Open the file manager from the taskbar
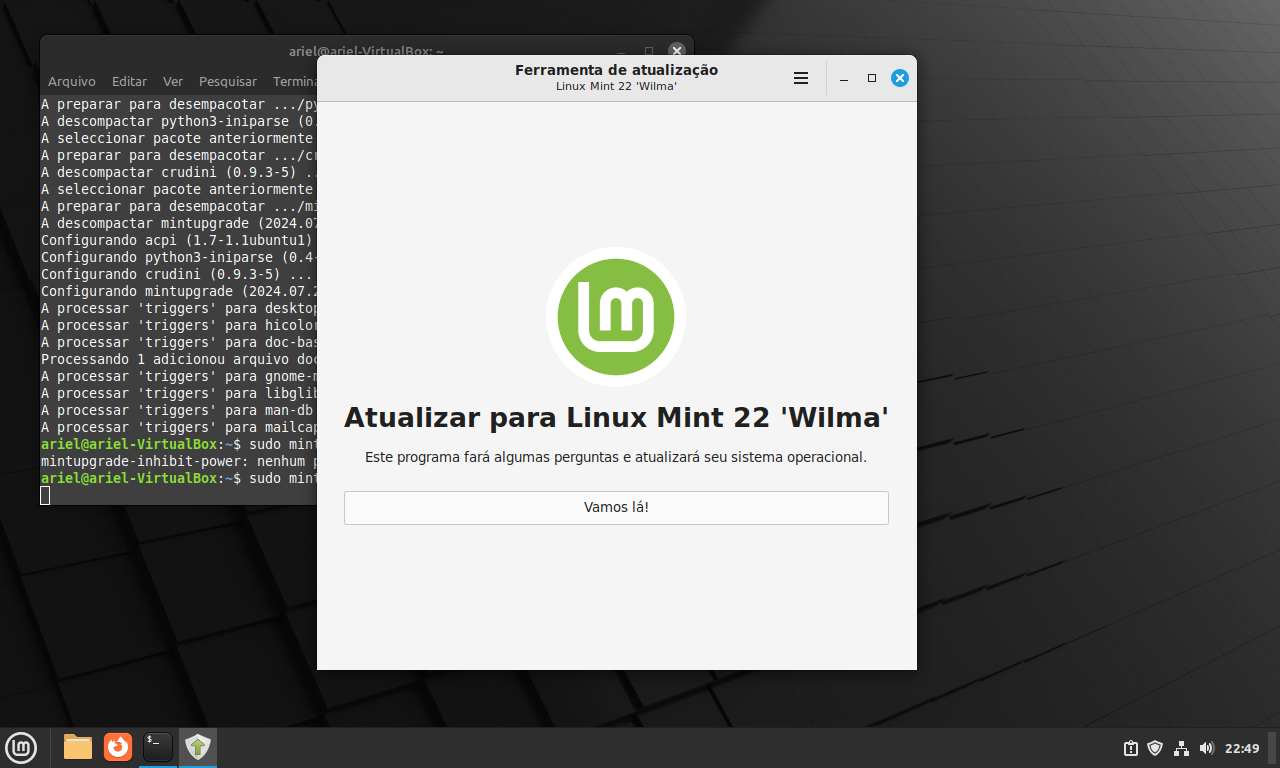The width and height of the screenshot is (1280, 768). 76,747
